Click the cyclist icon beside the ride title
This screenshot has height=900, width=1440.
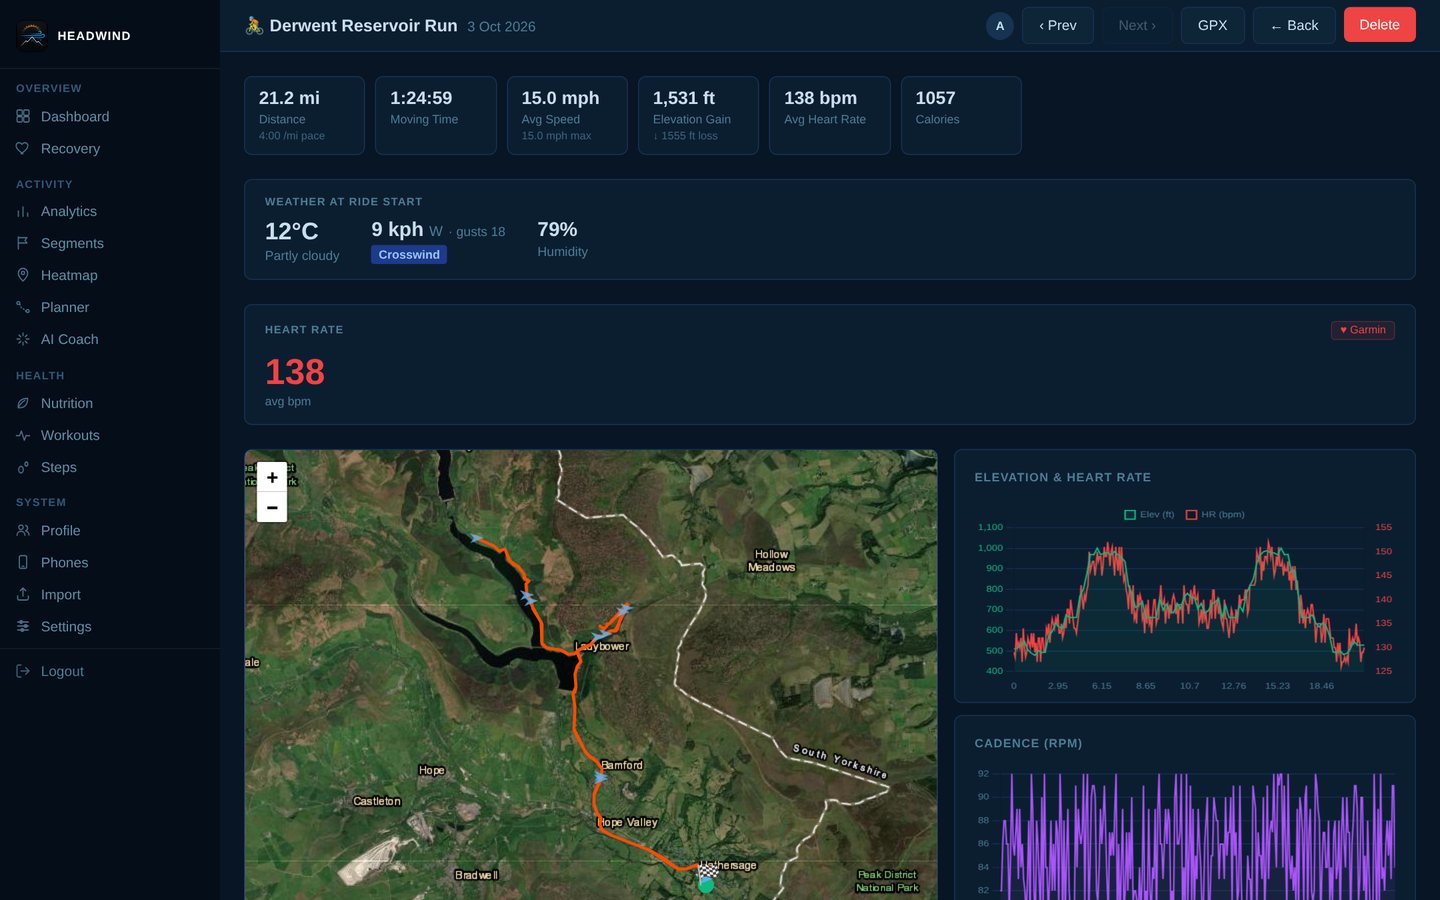pos(254,26)
